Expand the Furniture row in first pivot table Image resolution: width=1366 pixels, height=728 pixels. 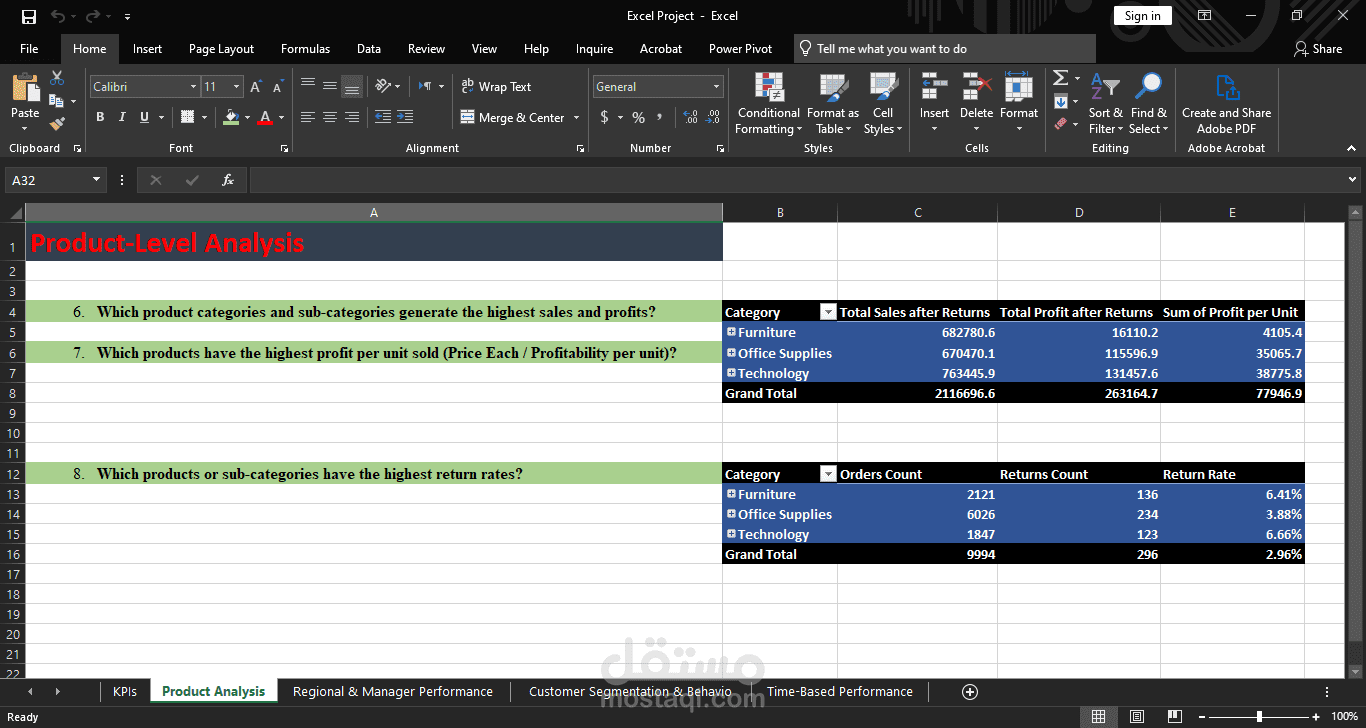[x=731, y=332]
